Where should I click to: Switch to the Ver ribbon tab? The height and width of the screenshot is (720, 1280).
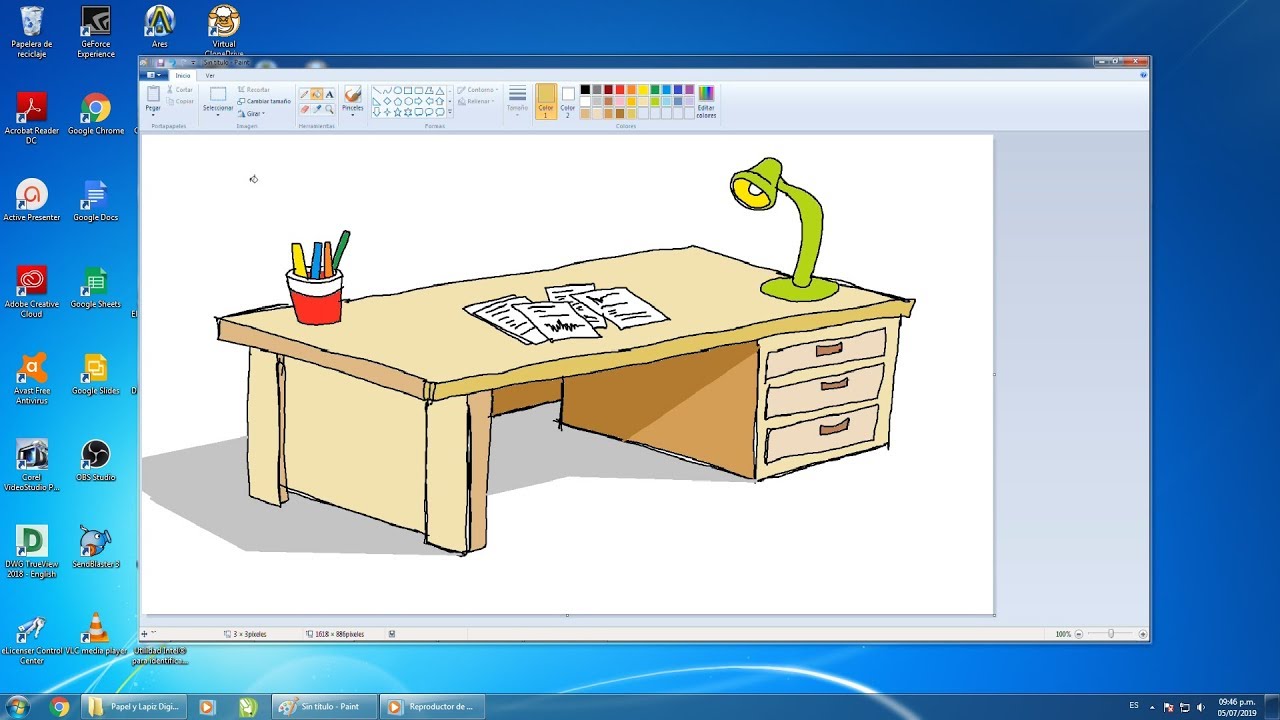(210, 75)
